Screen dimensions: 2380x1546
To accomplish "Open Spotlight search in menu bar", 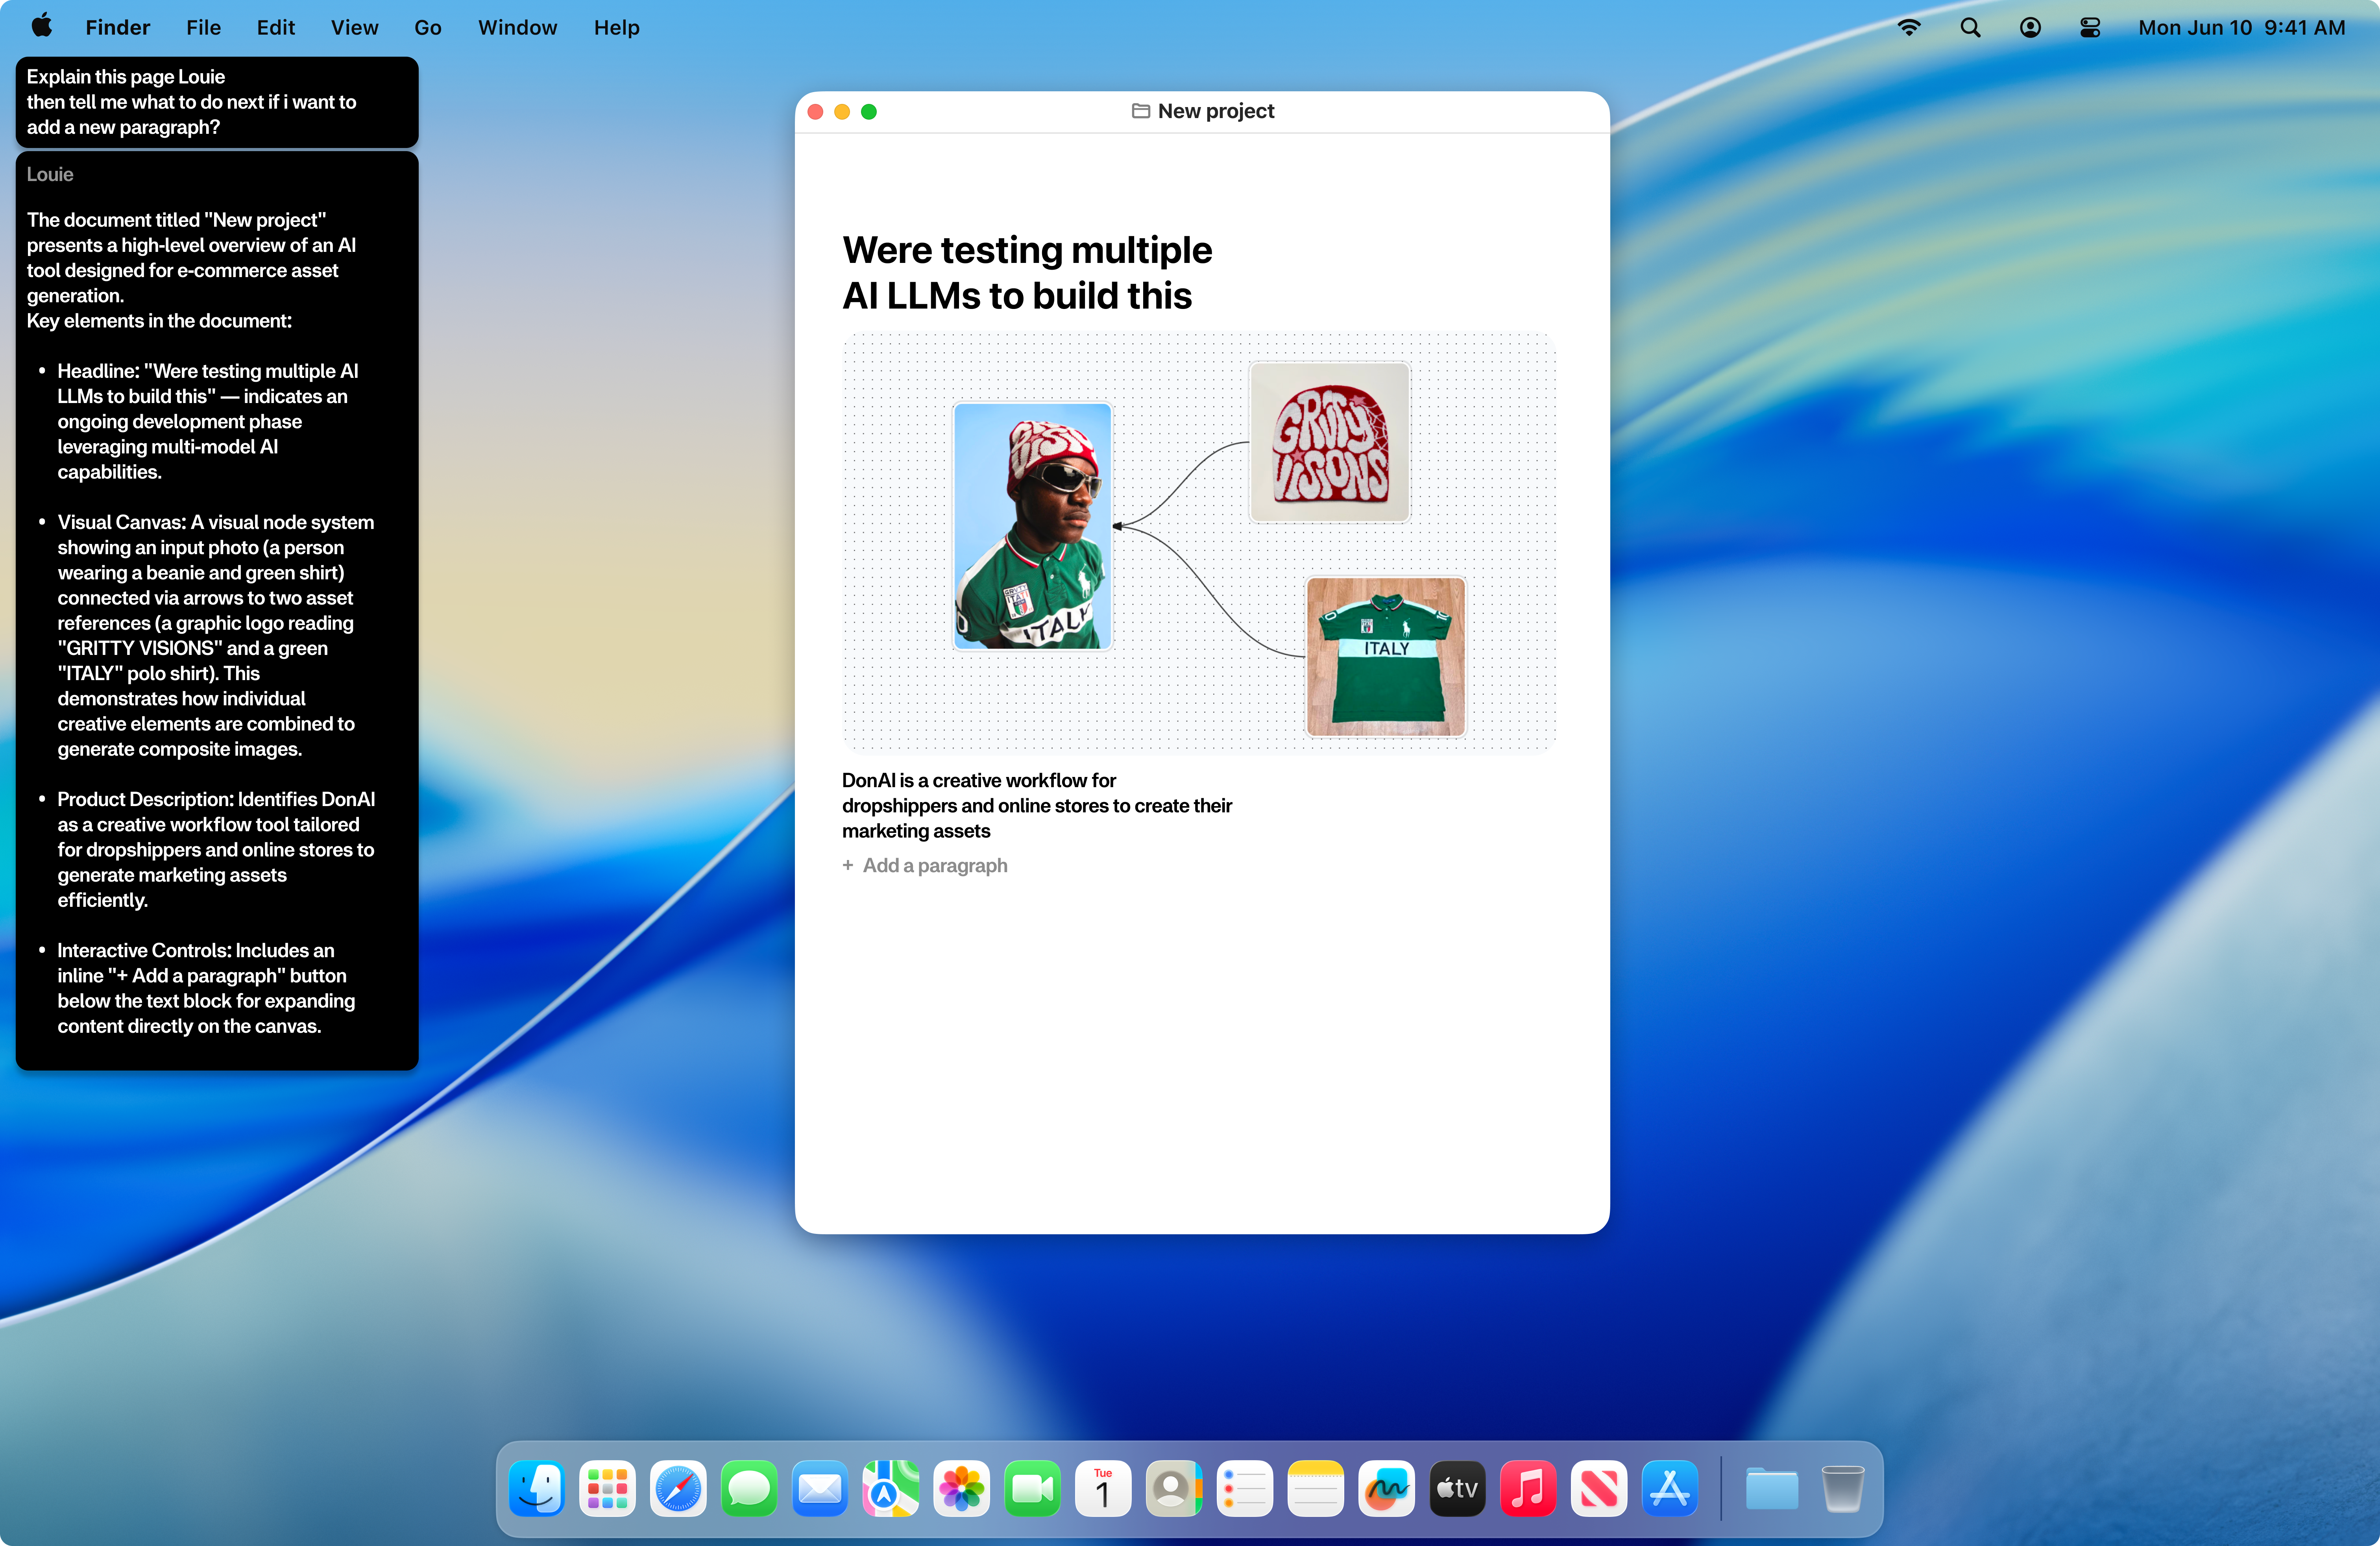I will click(x=1970, y=27).
